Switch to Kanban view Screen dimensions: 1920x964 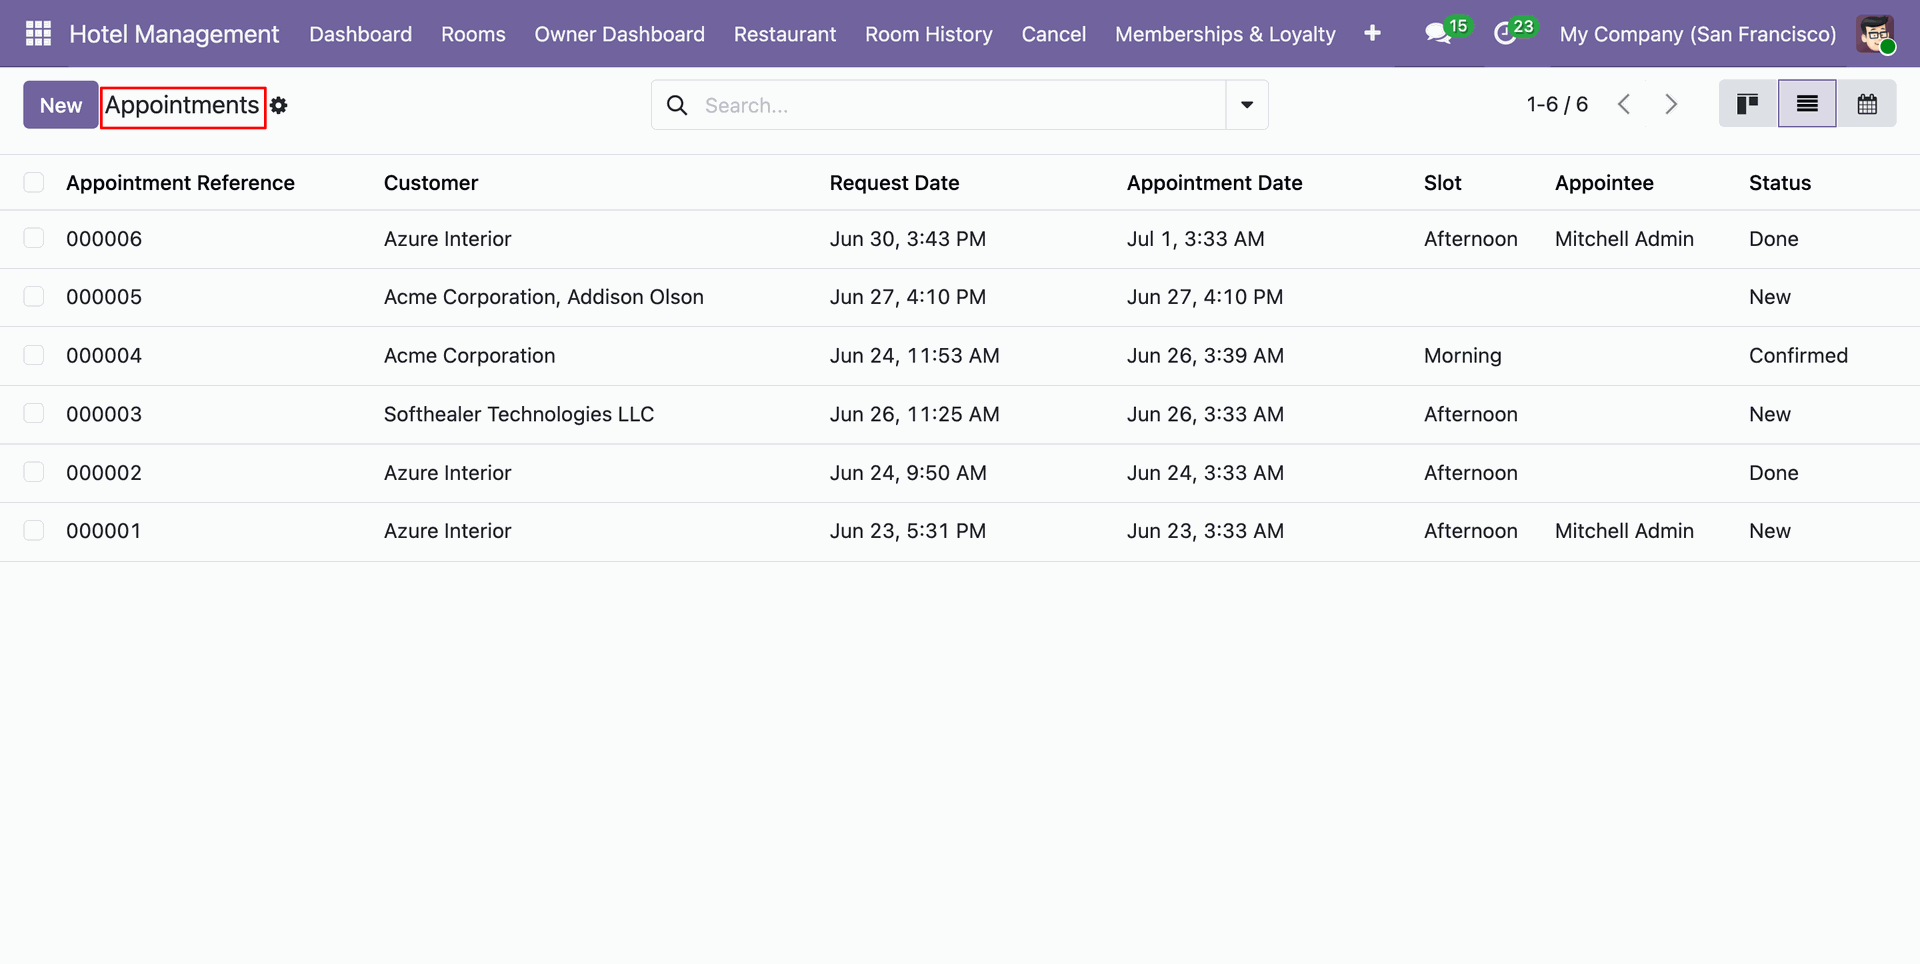click(x=1748, y=104)
